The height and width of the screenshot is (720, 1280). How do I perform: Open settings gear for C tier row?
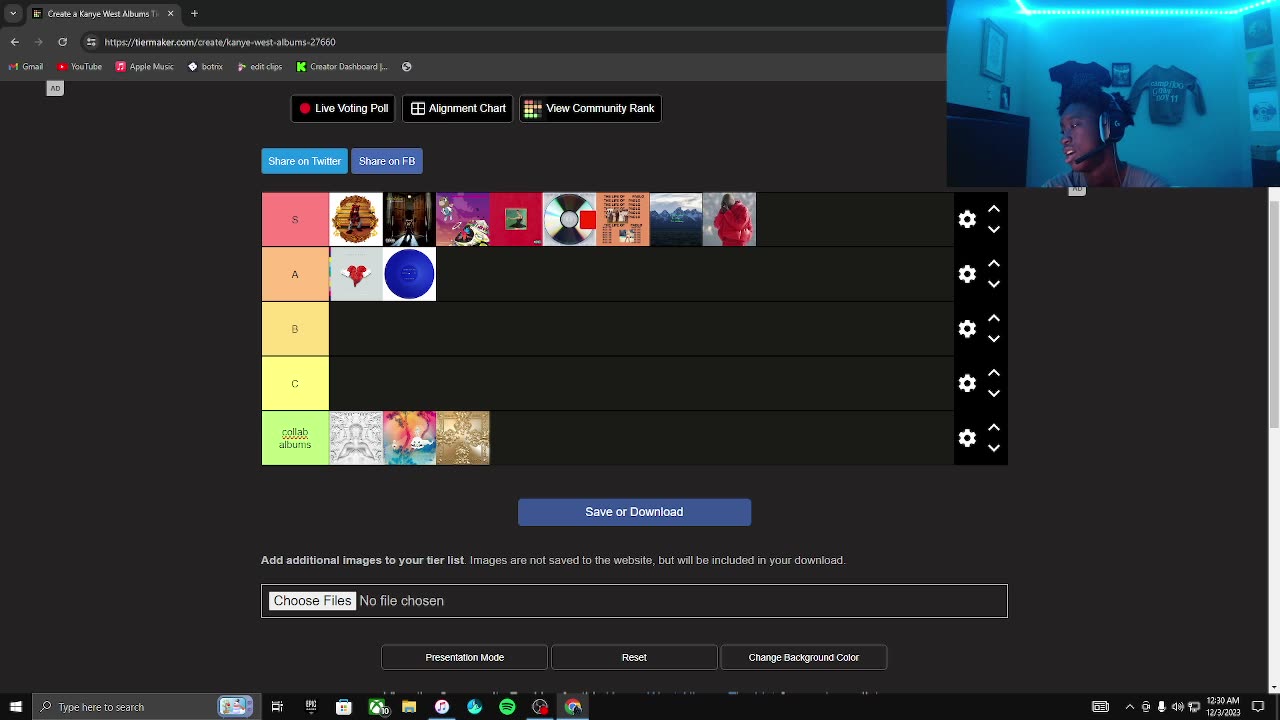967,383
